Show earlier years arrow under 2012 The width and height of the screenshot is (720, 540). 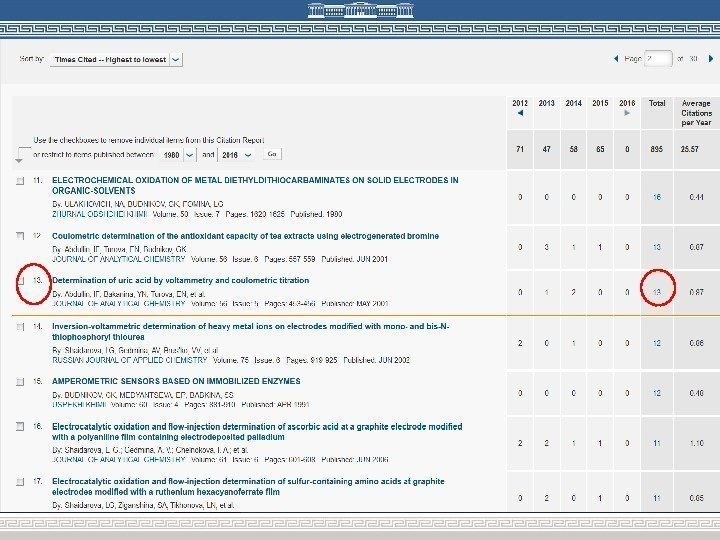(x=520, y=113)
